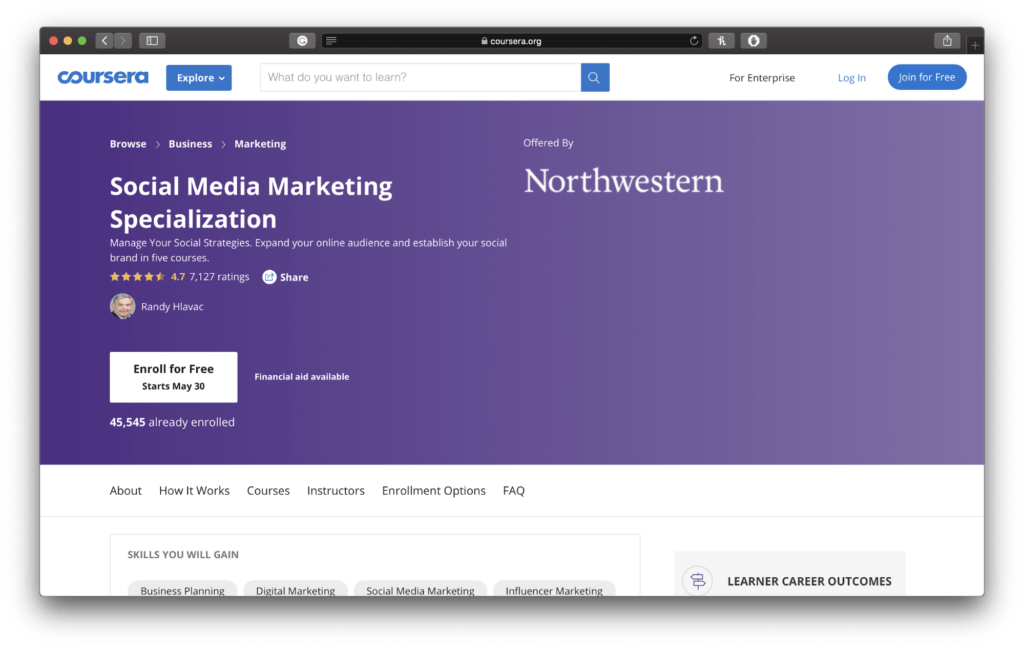Select the Instructors tab

point(336,490)
